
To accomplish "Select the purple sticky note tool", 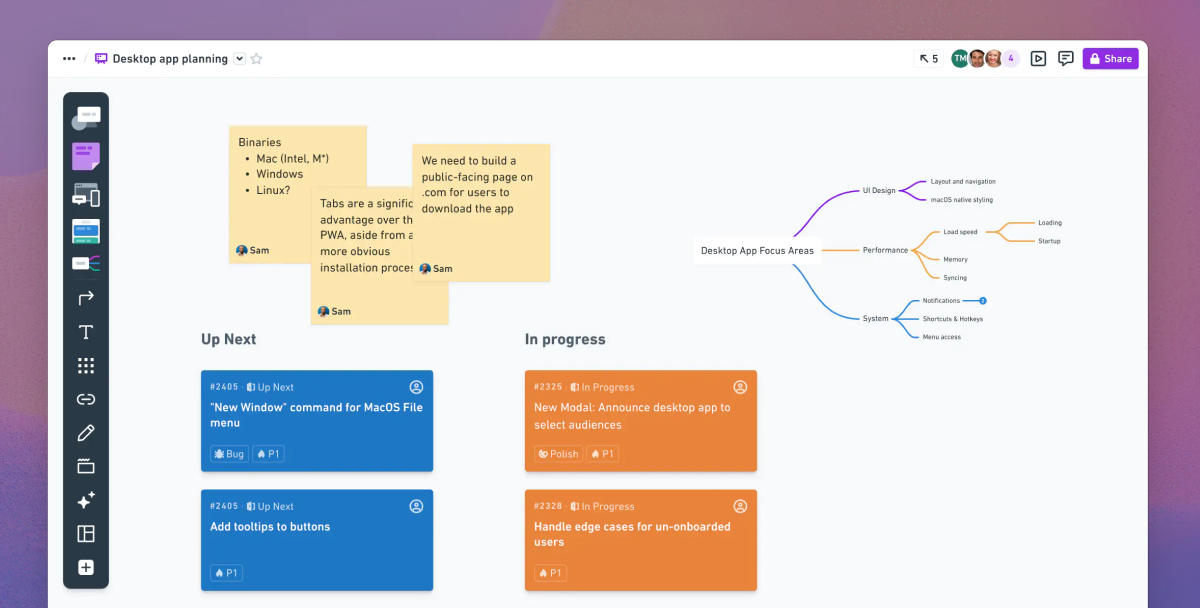I will (x=86, y=157).
